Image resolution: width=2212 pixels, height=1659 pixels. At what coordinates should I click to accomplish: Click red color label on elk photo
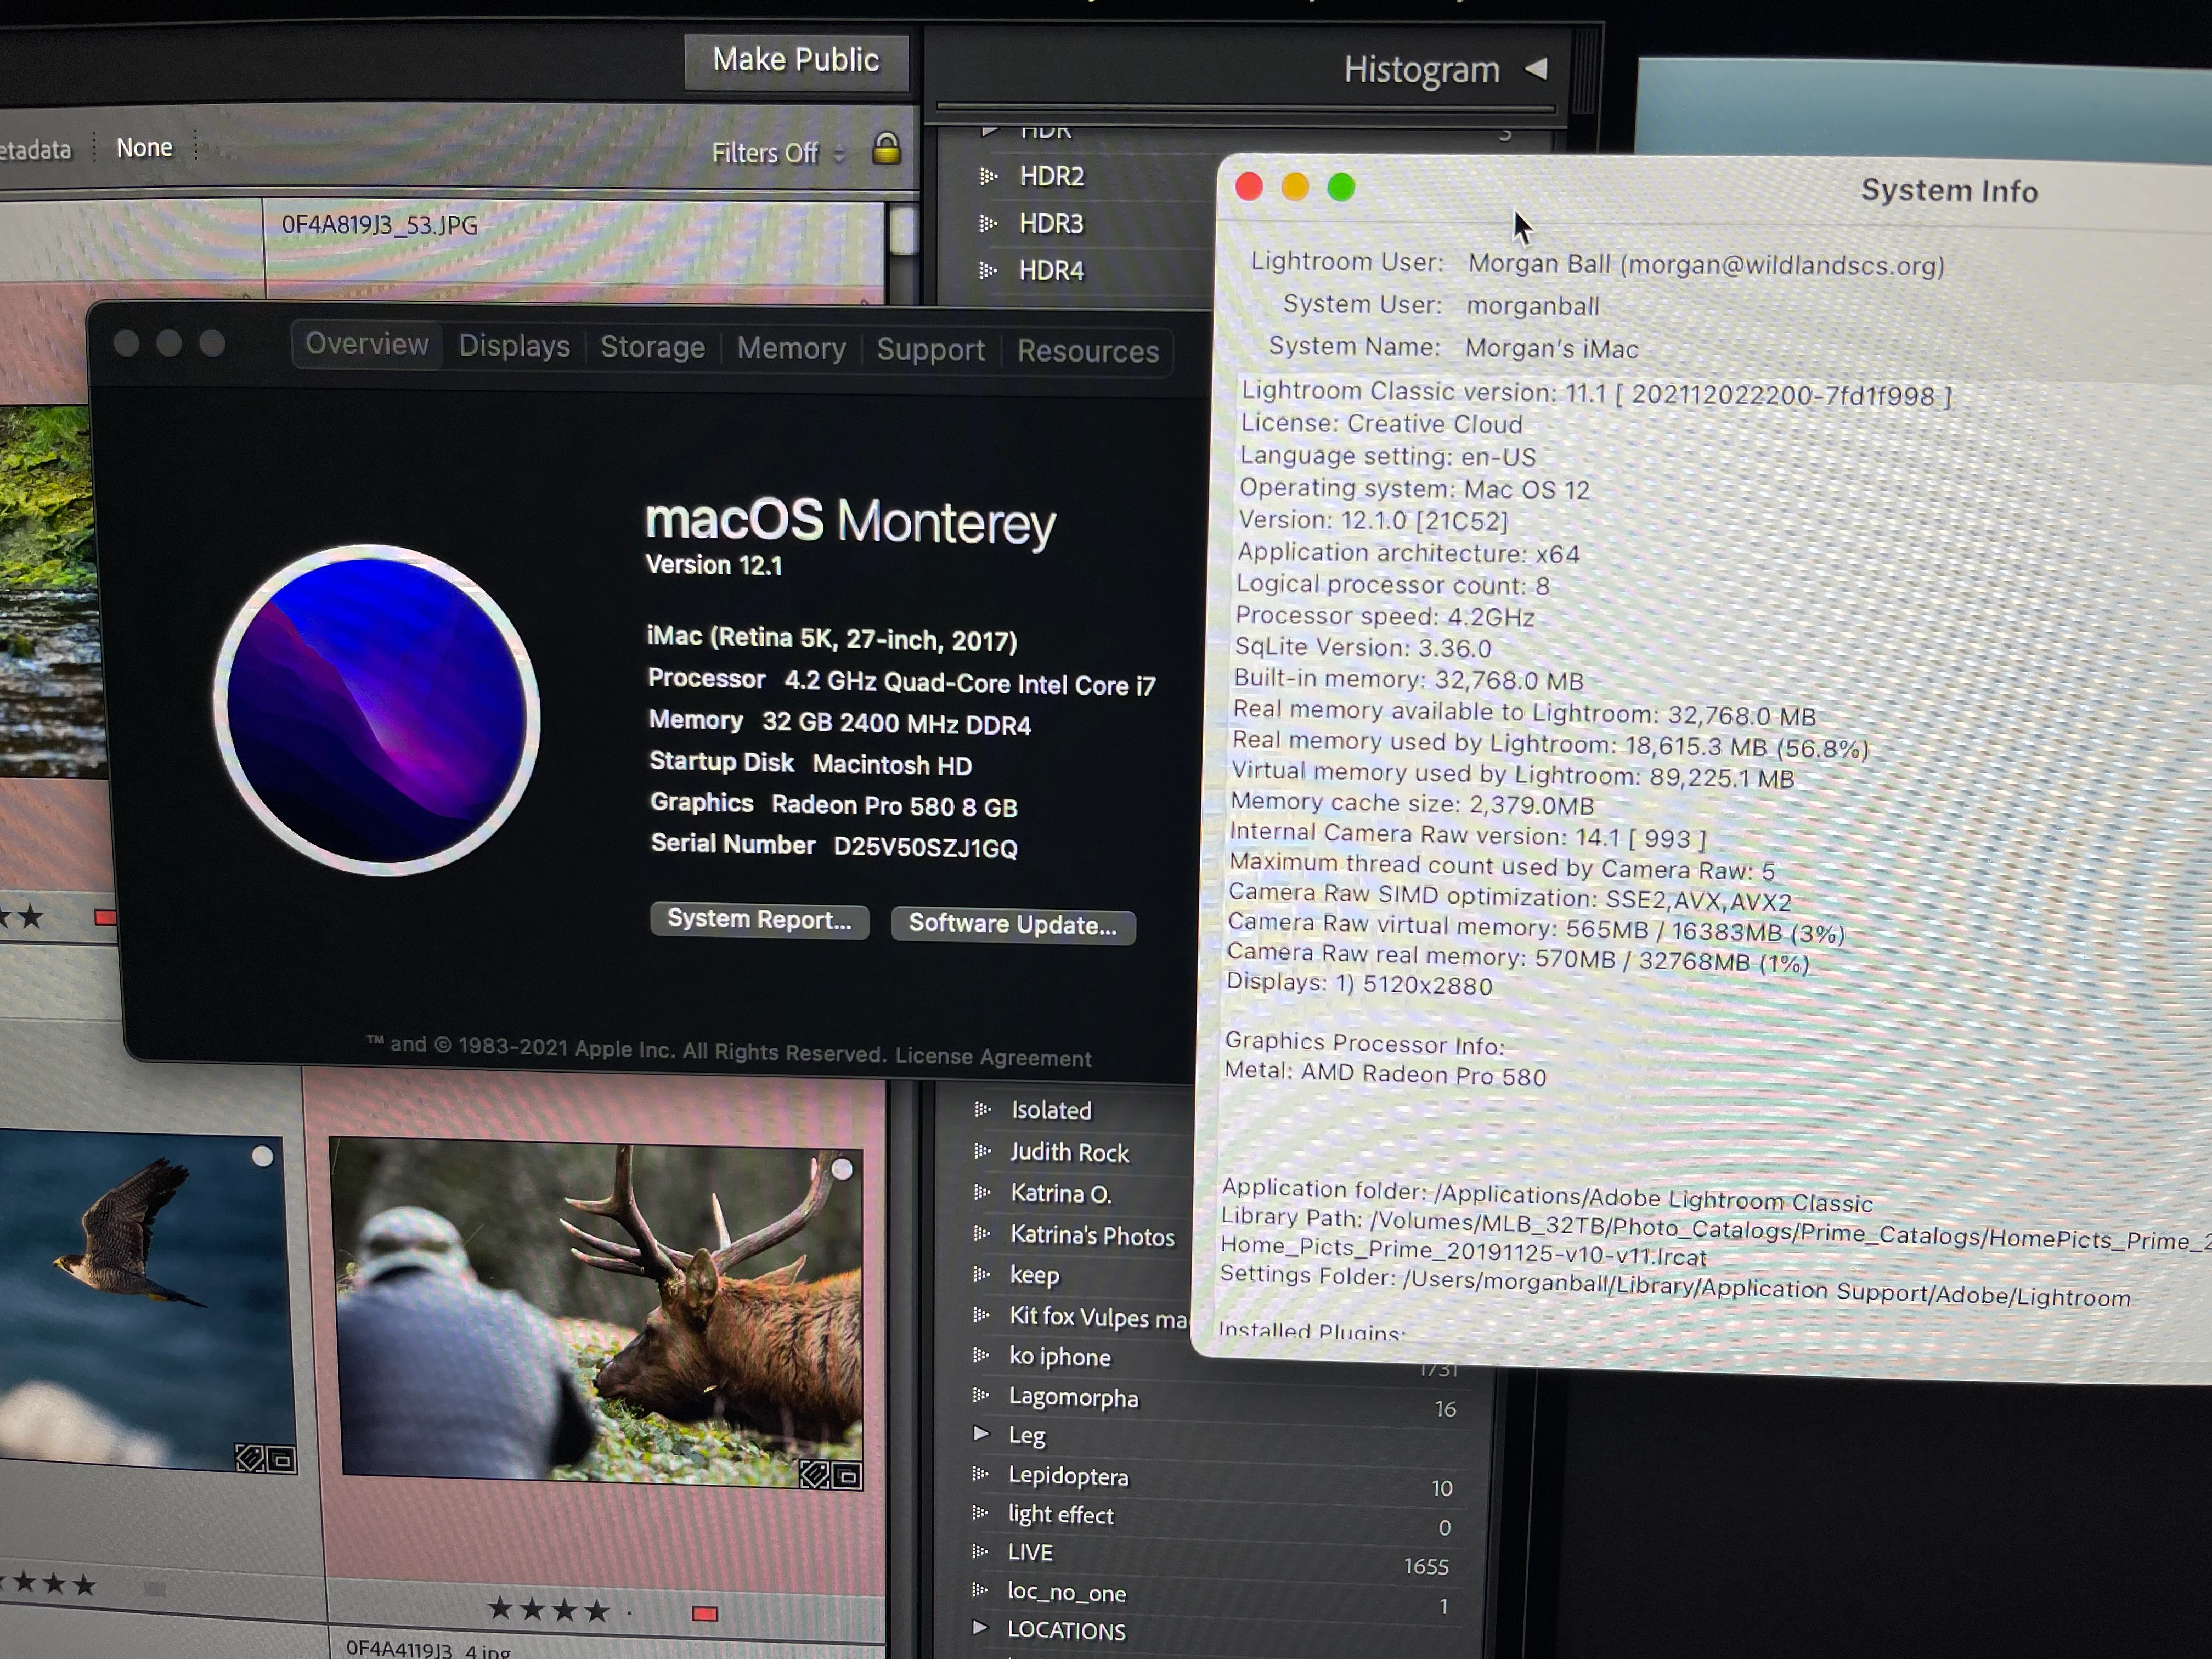click(x=705, y=1613)
